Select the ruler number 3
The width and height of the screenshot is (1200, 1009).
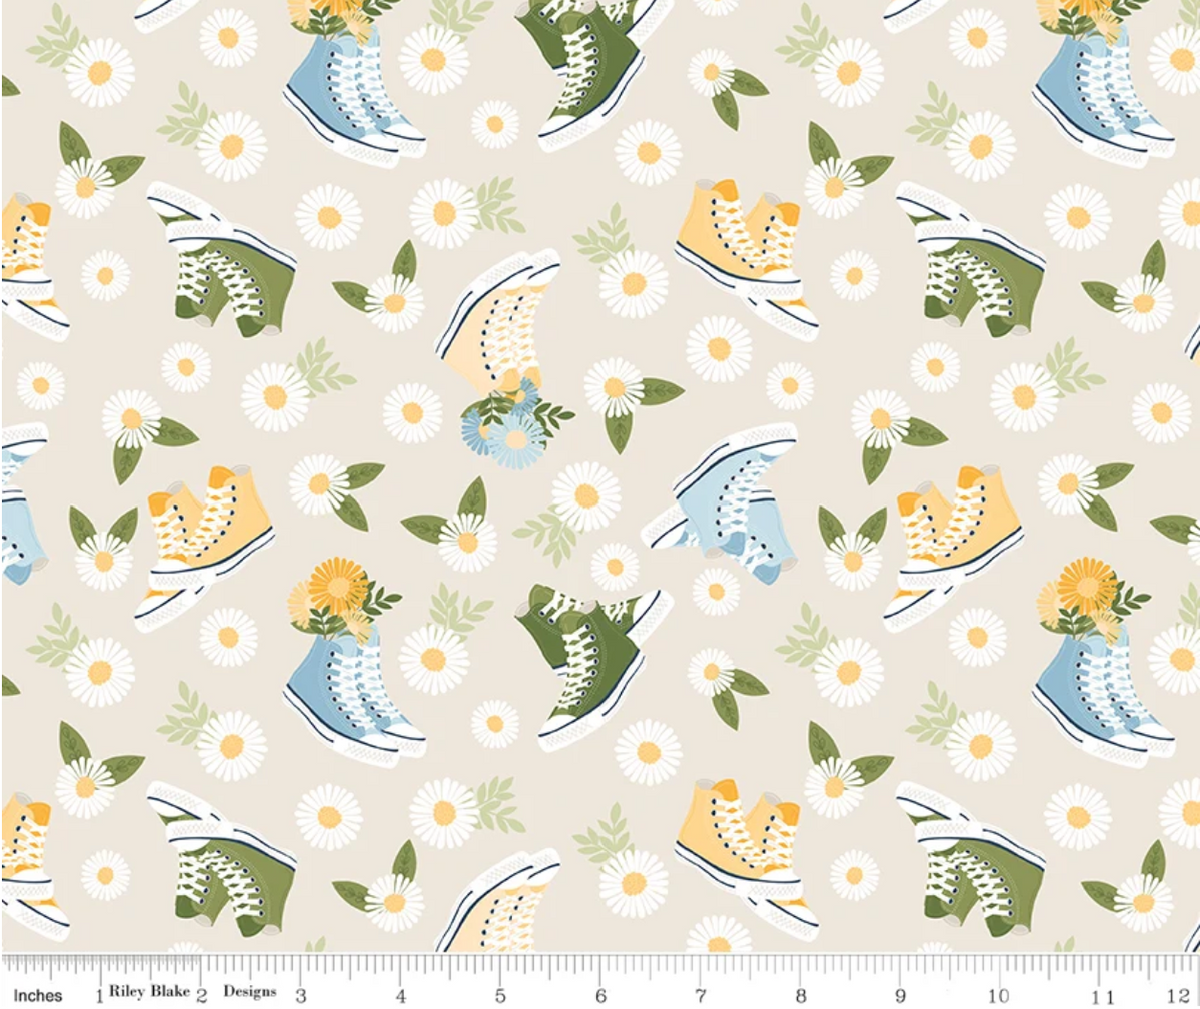(300, 997)
